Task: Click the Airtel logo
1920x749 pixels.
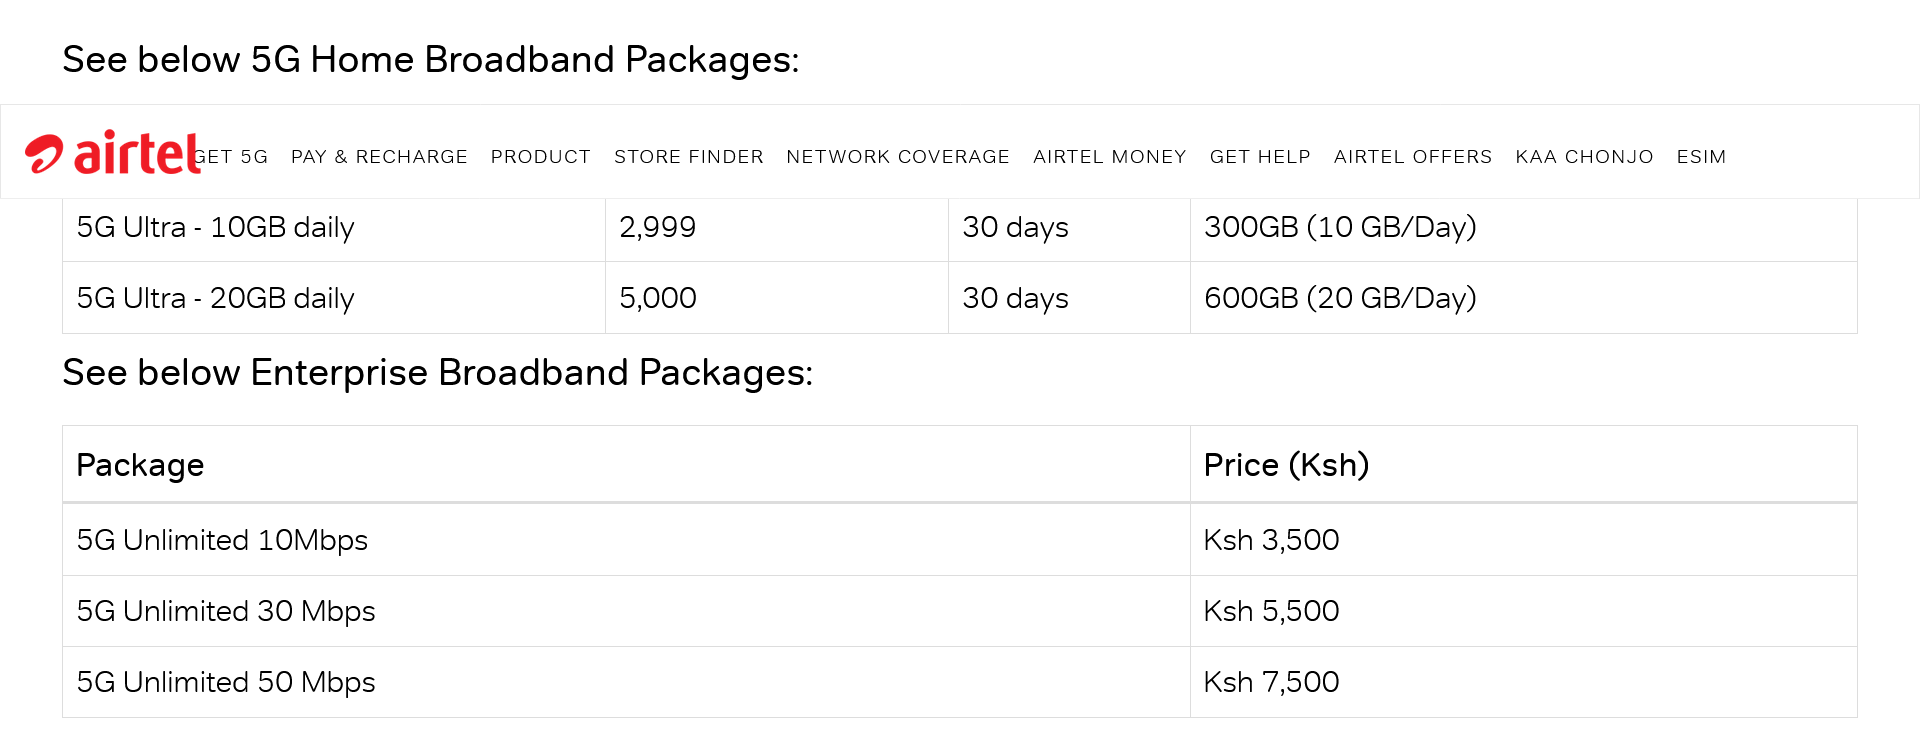Action: pyautogui.click(x=112, y=153)
